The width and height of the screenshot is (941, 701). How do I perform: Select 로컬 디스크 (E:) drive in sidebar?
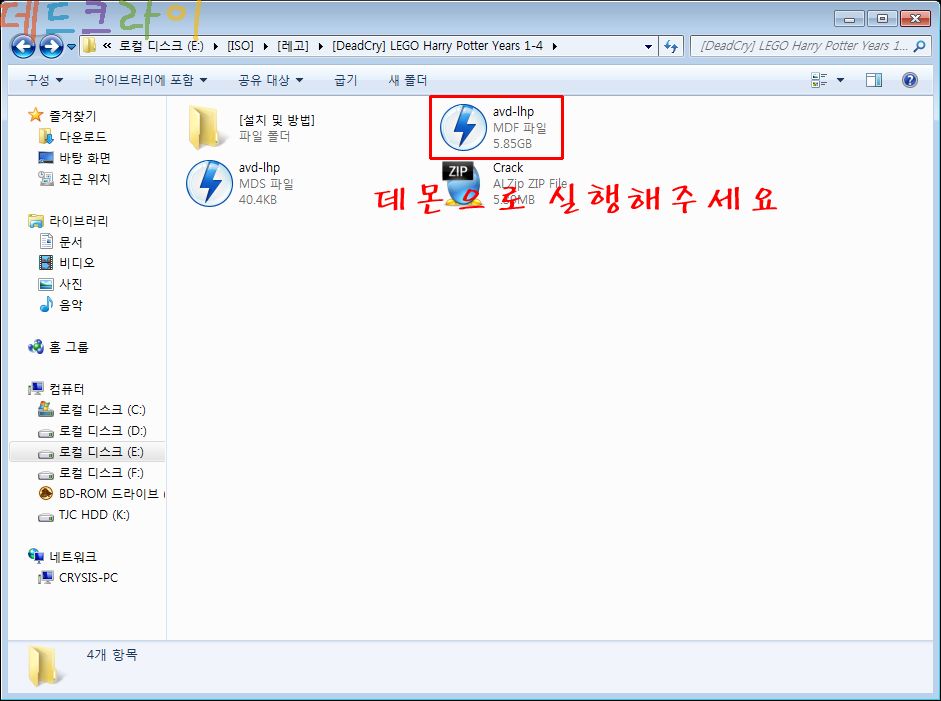(x=88, y=452)
